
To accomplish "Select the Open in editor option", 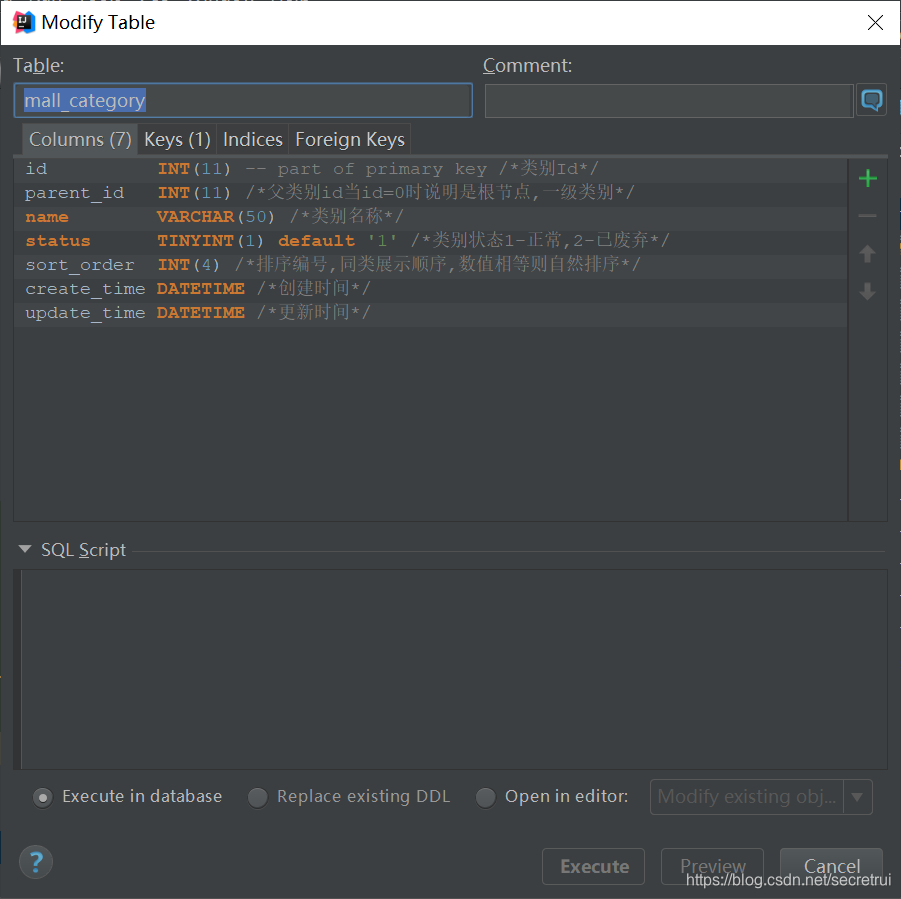I will click(485, 797).
